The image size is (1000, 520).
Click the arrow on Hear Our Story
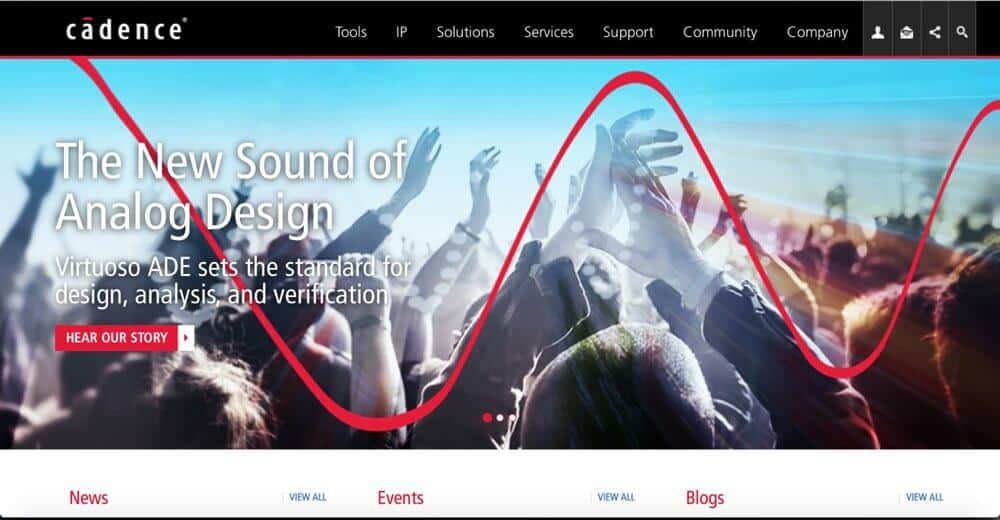pyautogui.click(x=186, y=338)
